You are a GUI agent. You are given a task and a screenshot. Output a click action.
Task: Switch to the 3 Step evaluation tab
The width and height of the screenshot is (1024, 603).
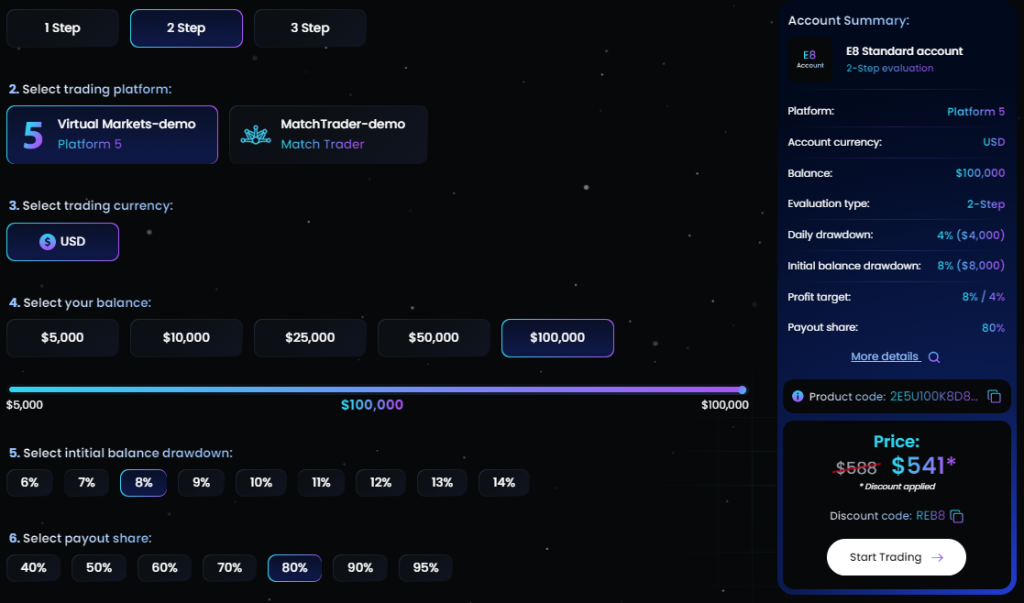(x=310, y=28)
